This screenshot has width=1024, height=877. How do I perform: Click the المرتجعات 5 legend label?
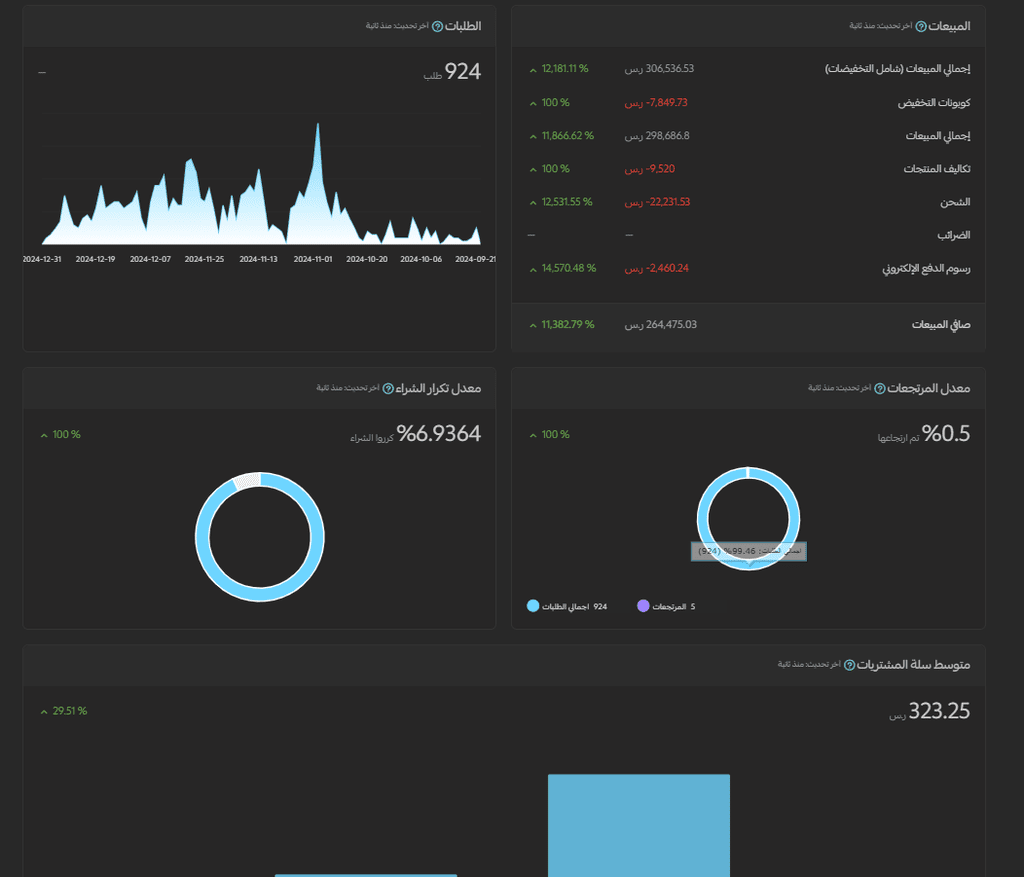[x=673, y=607]
